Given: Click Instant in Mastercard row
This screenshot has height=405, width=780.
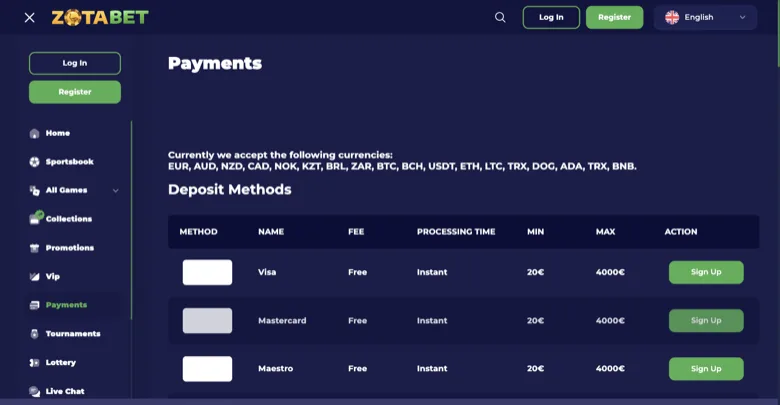Looking at the screenshot, I should pyautogui.click(x=432, y=320).
